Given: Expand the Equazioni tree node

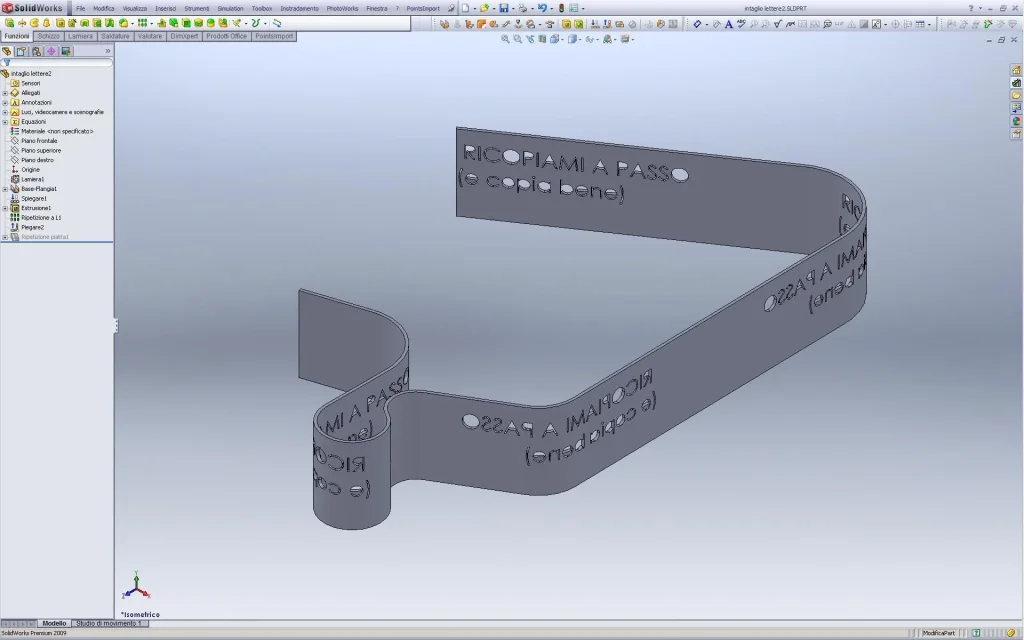Looking at the screenshot, I should (x=5, y=121).
